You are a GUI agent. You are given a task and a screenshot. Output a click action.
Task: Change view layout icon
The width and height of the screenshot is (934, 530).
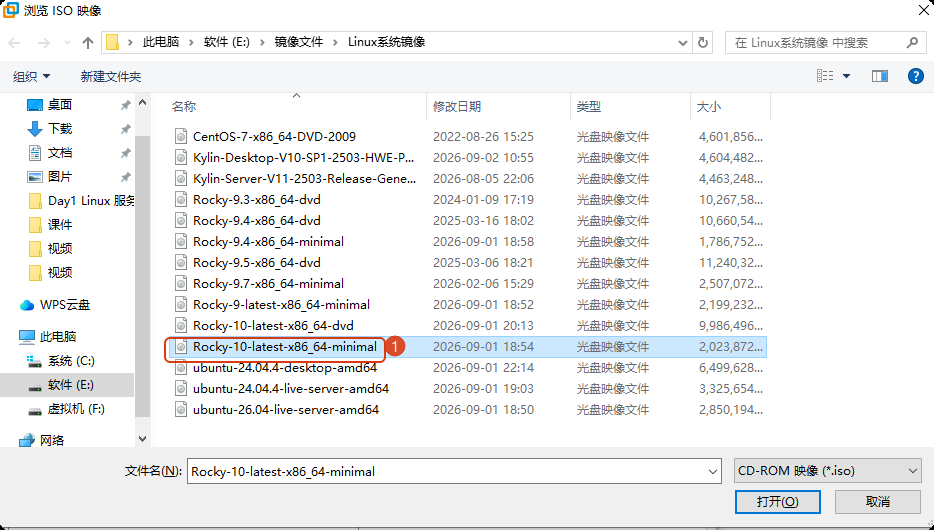[x=825, y=76]
